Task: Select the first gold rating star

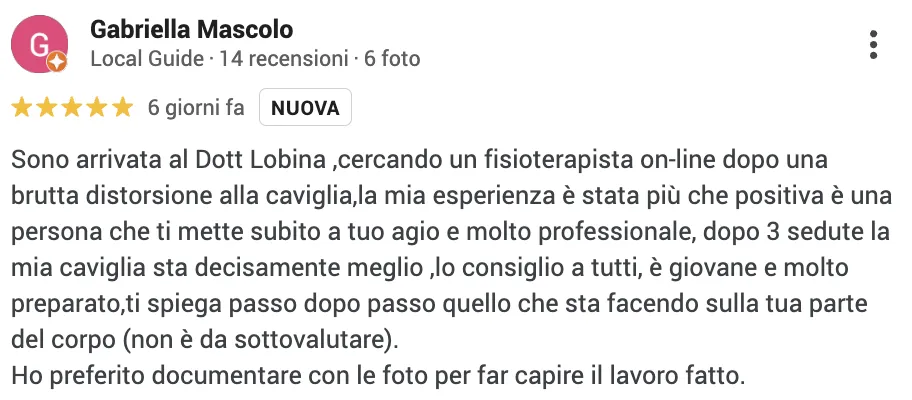Action: click(x=22, y=108)
